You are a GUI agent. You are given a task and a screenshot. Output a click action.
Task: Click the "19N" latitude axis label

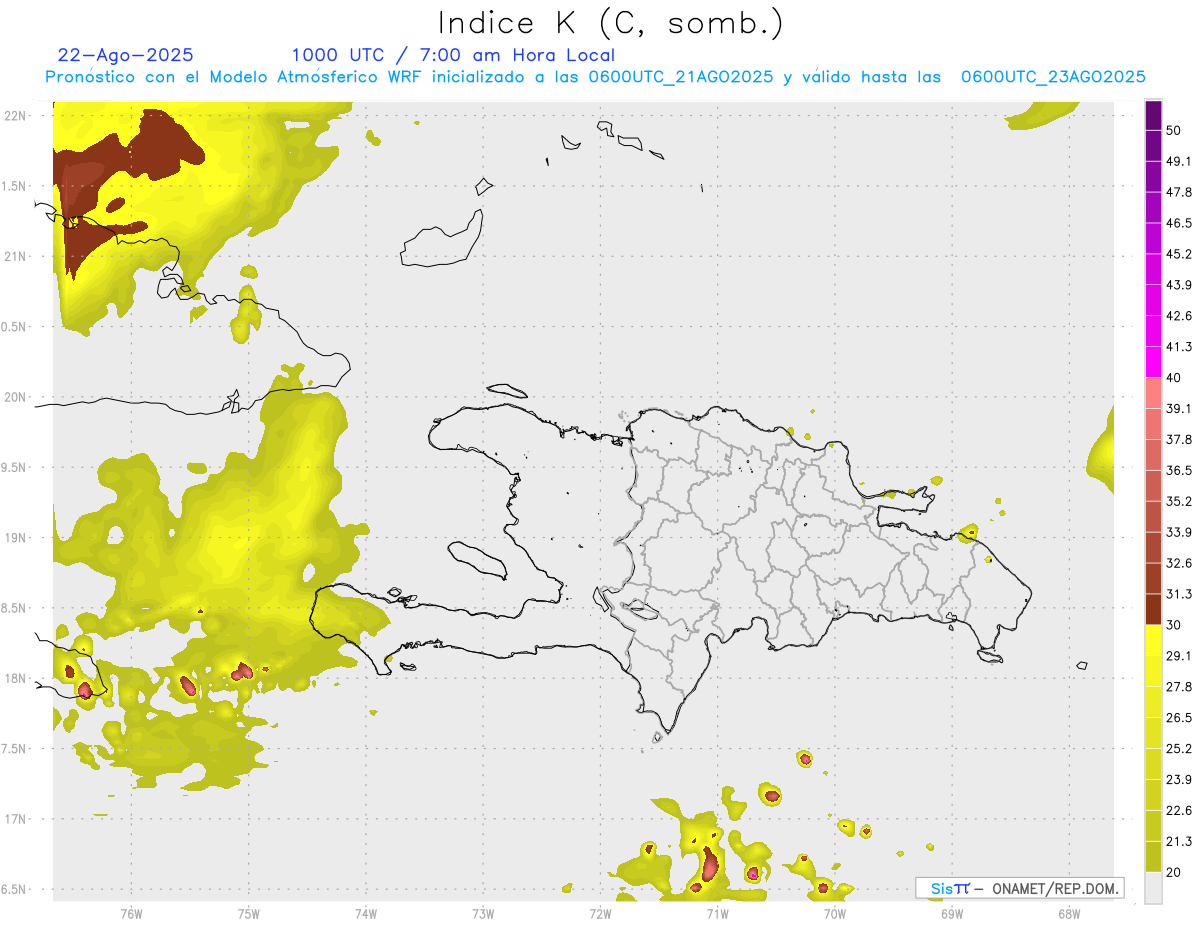pos(15,538)
